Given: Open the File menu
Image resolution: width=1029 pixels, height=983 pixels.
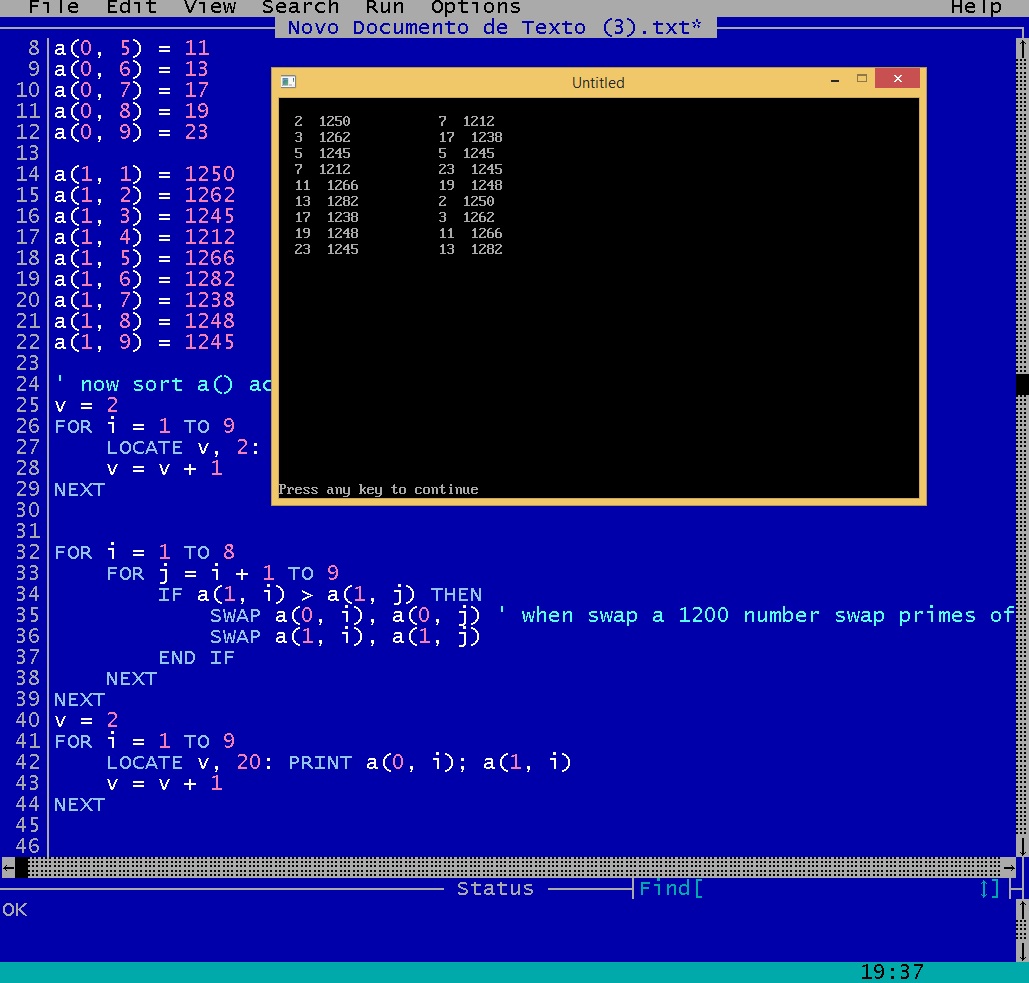Looking at the screenshot, I should coord(53,8).
